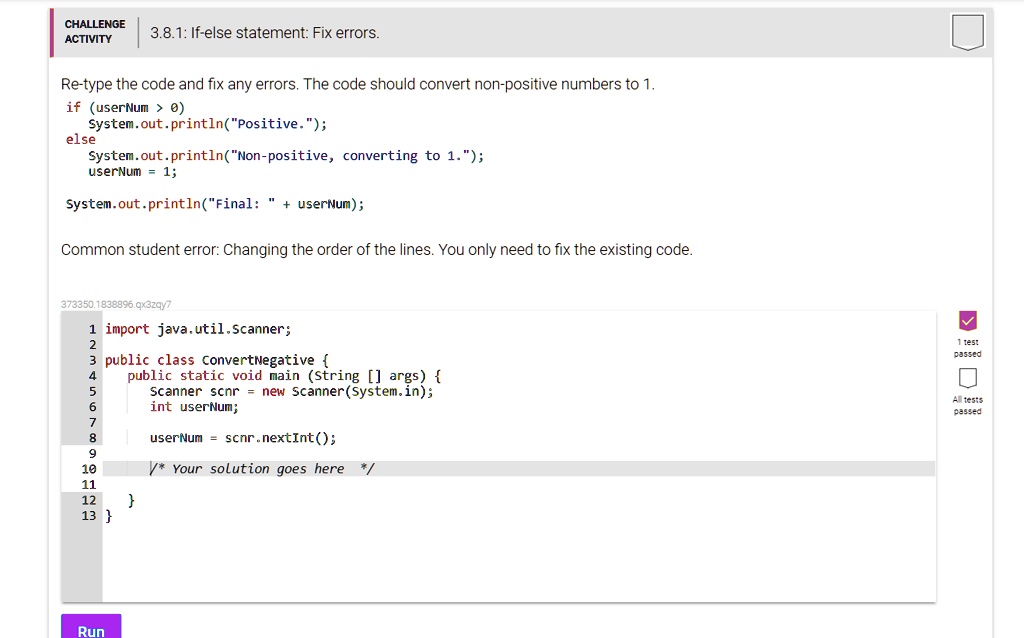The image size is (1024, 638).
Task: Click the 'userNum = scnr.nextInt();' statement
Action: (x=242, y=437)
